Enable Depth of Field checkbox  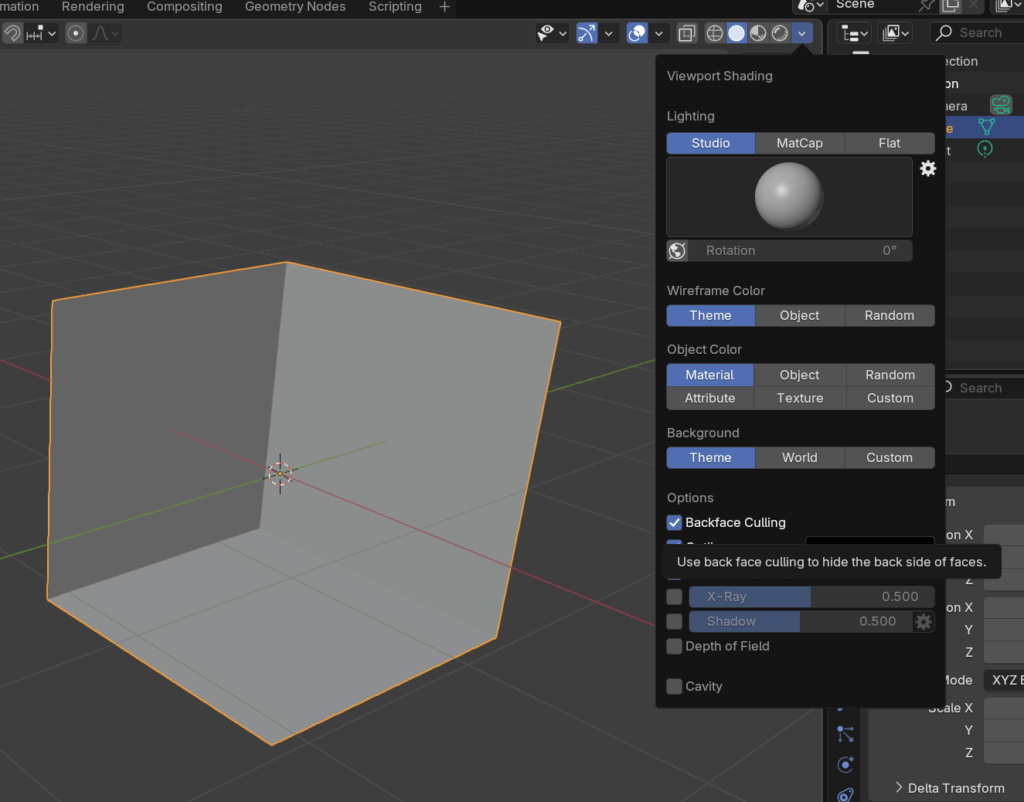point(675,646)
